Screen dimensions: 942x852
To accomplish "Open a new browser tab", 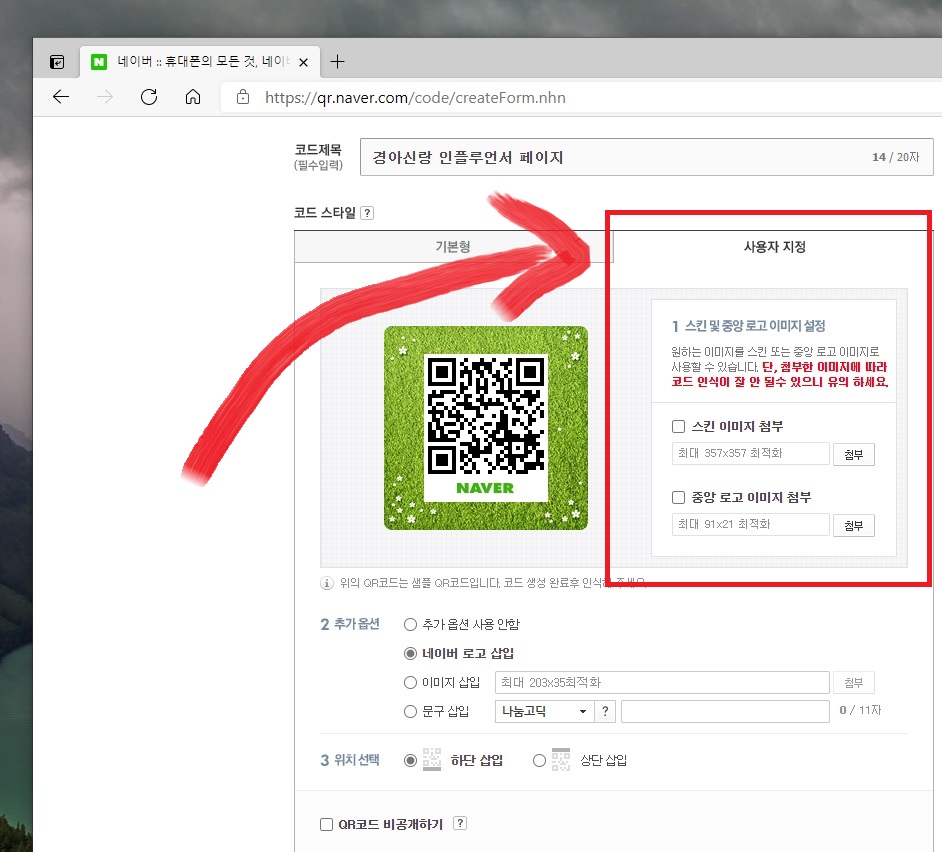I will 338,61.
